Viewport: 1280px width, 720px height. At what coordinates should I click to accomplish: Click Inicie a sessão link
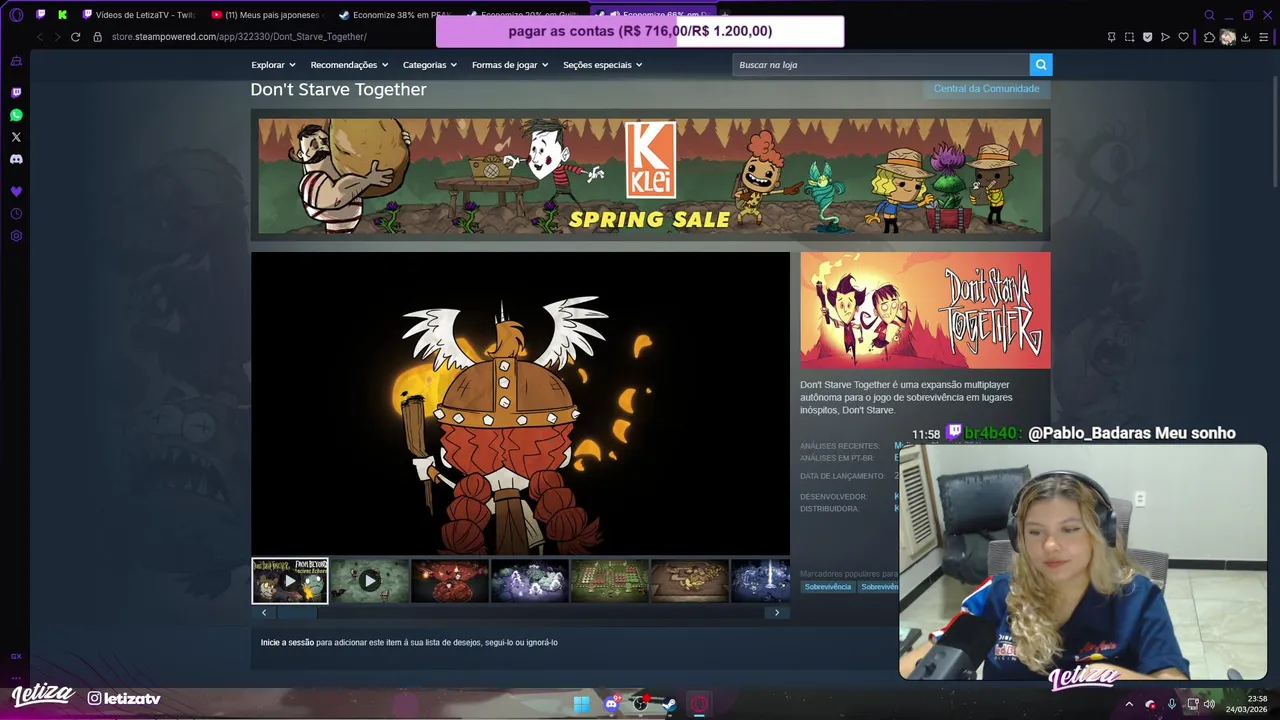pyautogui.click(x=287, y=642)
